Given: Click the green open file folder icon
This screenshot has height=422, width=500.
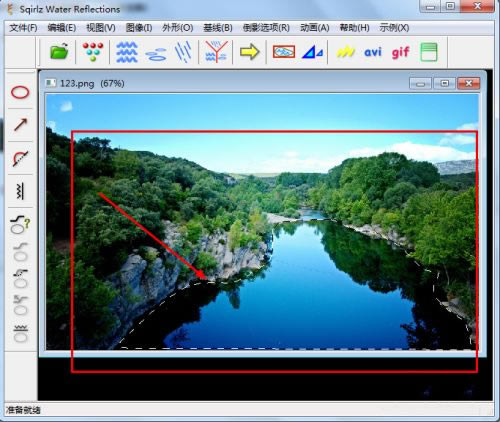Looking at the screenshot, I should coord(59,52).
